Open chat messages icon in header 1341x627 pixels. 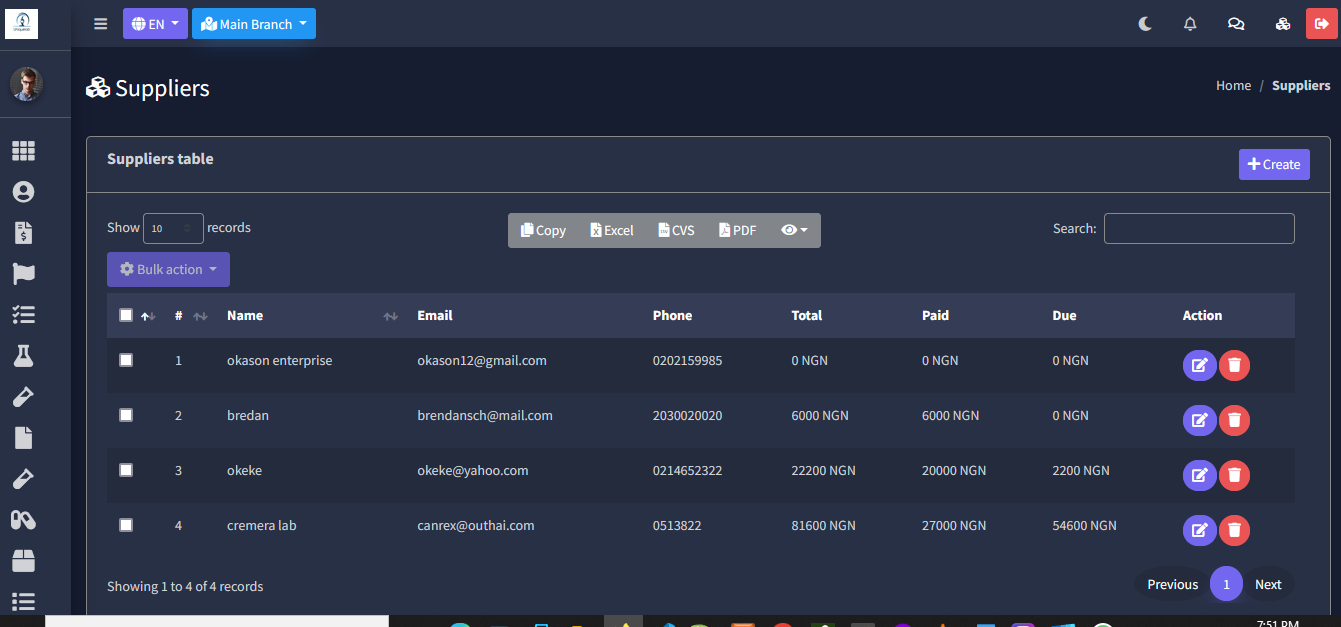point(1236,24)
